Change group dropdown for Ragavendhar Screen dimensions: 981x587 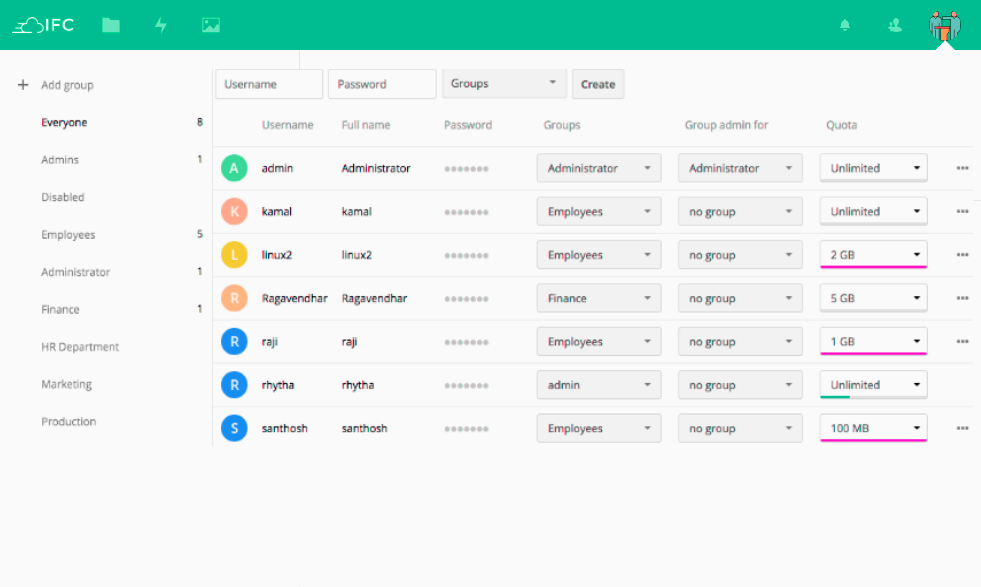click(599, 298)
